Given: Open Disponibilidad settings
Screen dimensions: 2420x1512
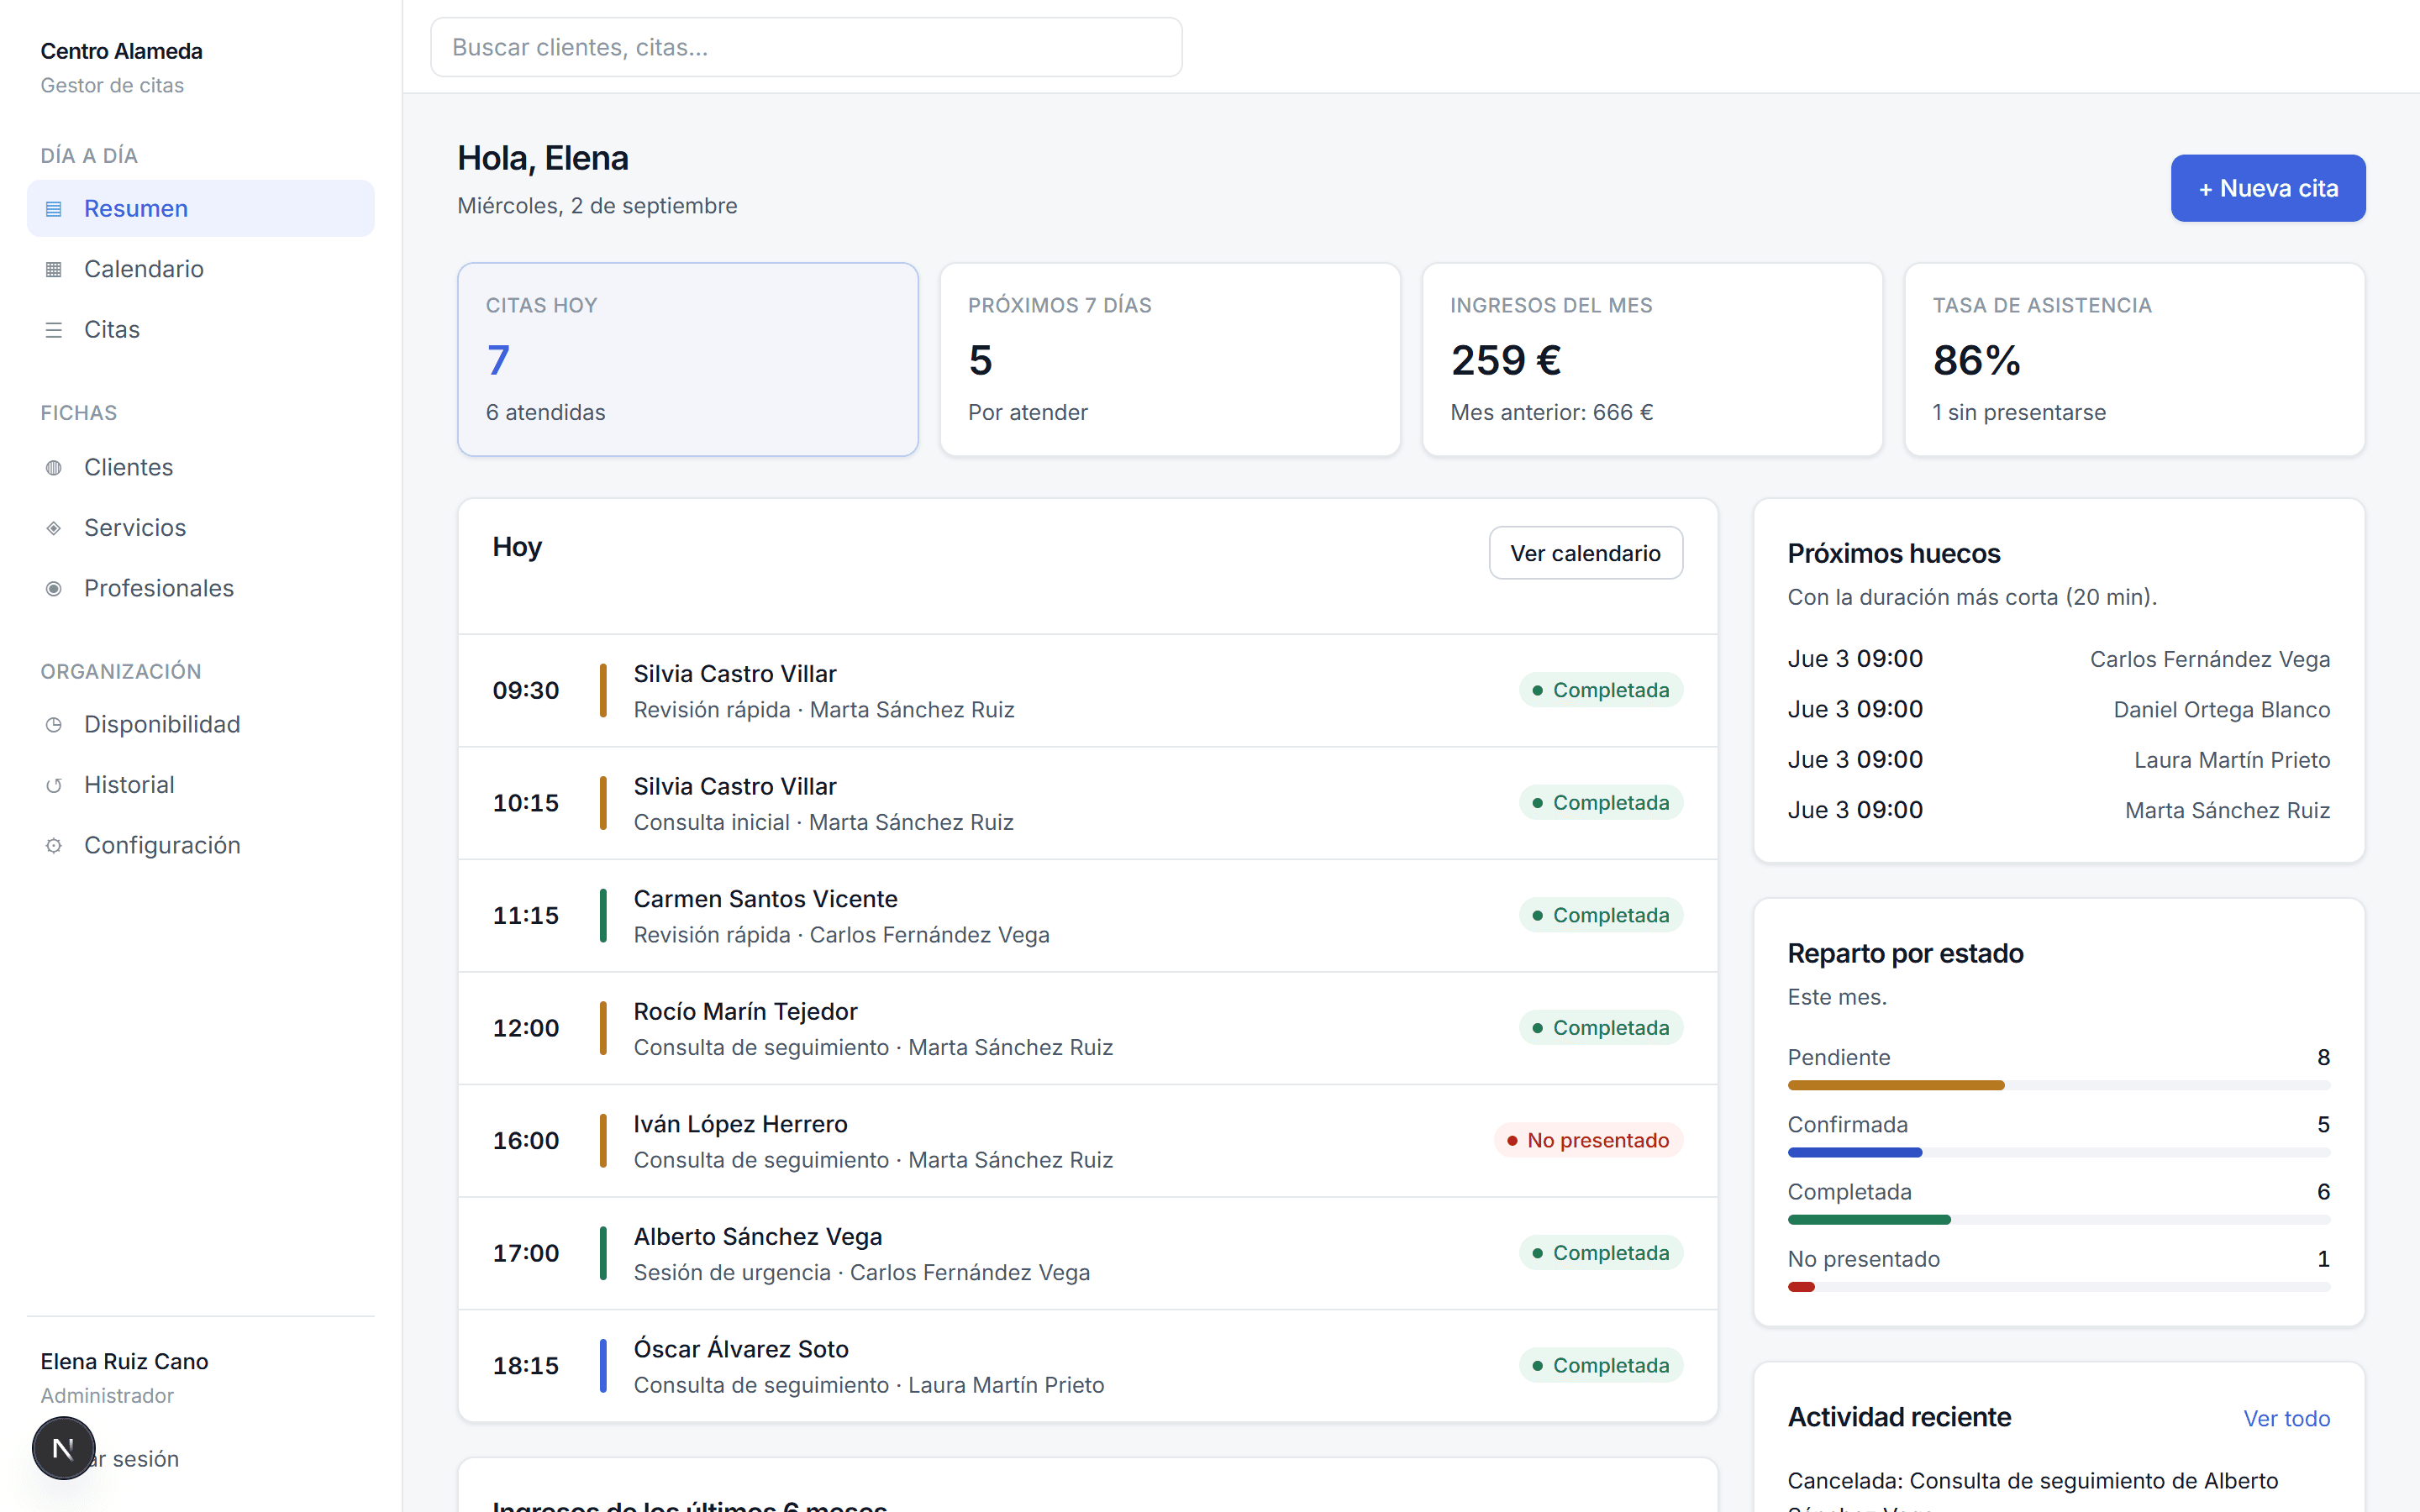Looking at the screenshot, I should [200, 725].
